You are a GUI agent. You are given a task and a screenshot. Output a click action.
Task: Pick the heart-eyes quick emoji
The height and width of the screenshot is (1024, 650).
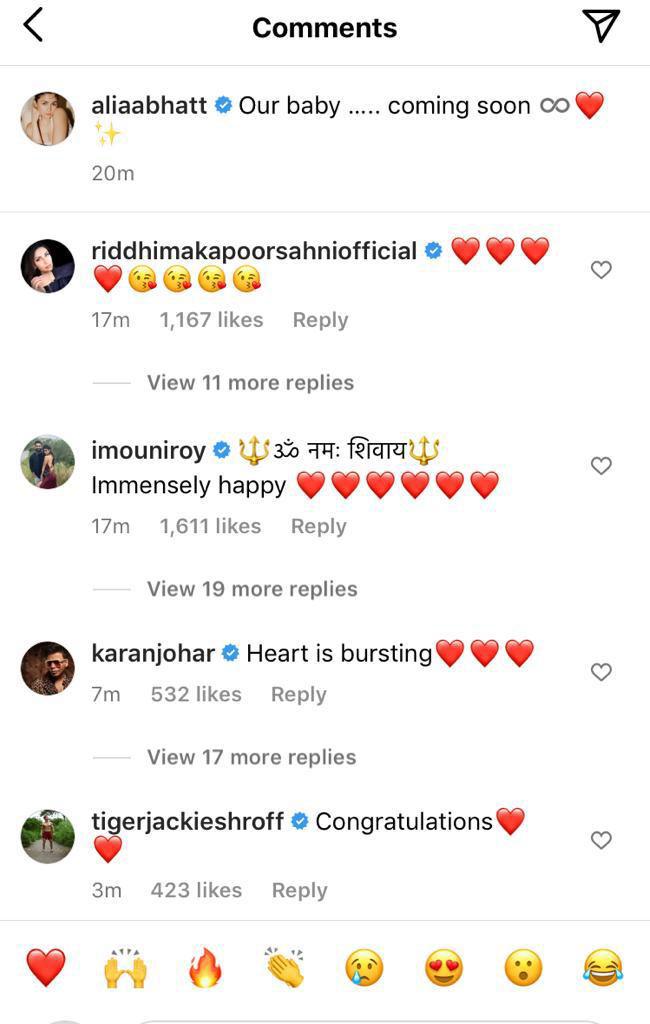(443, 967)
